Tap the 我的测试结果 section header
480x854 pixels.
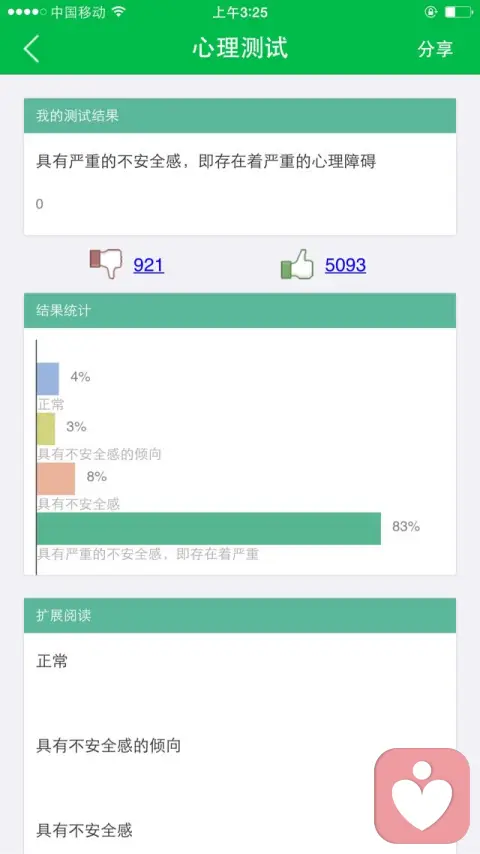click(x=240, y=115)
